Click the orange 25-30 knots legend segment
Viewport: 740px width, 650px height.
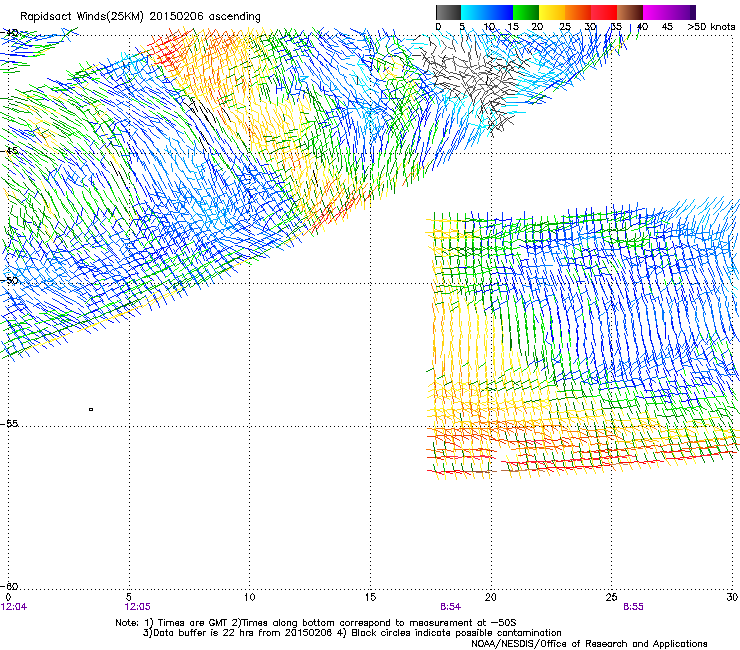point(578,12)
